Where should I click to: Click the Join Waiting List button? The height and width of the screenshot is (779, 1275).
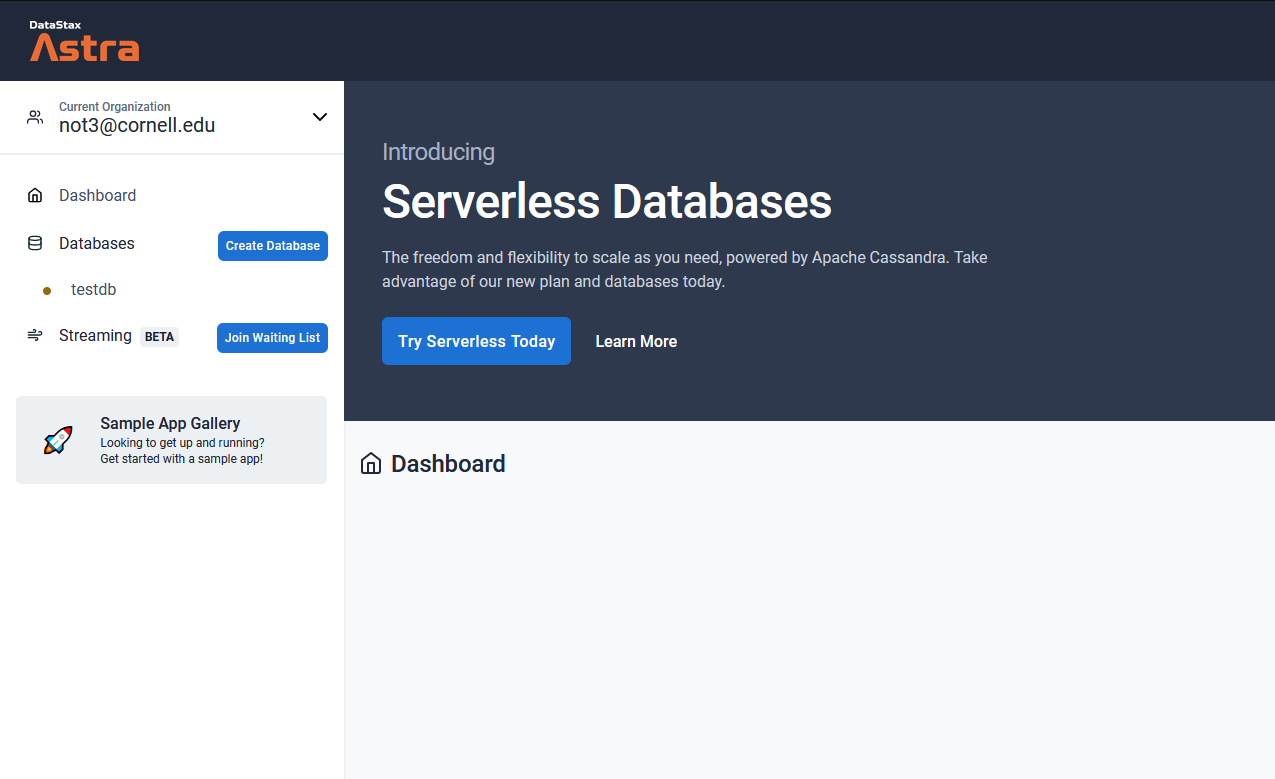[272, 338]
